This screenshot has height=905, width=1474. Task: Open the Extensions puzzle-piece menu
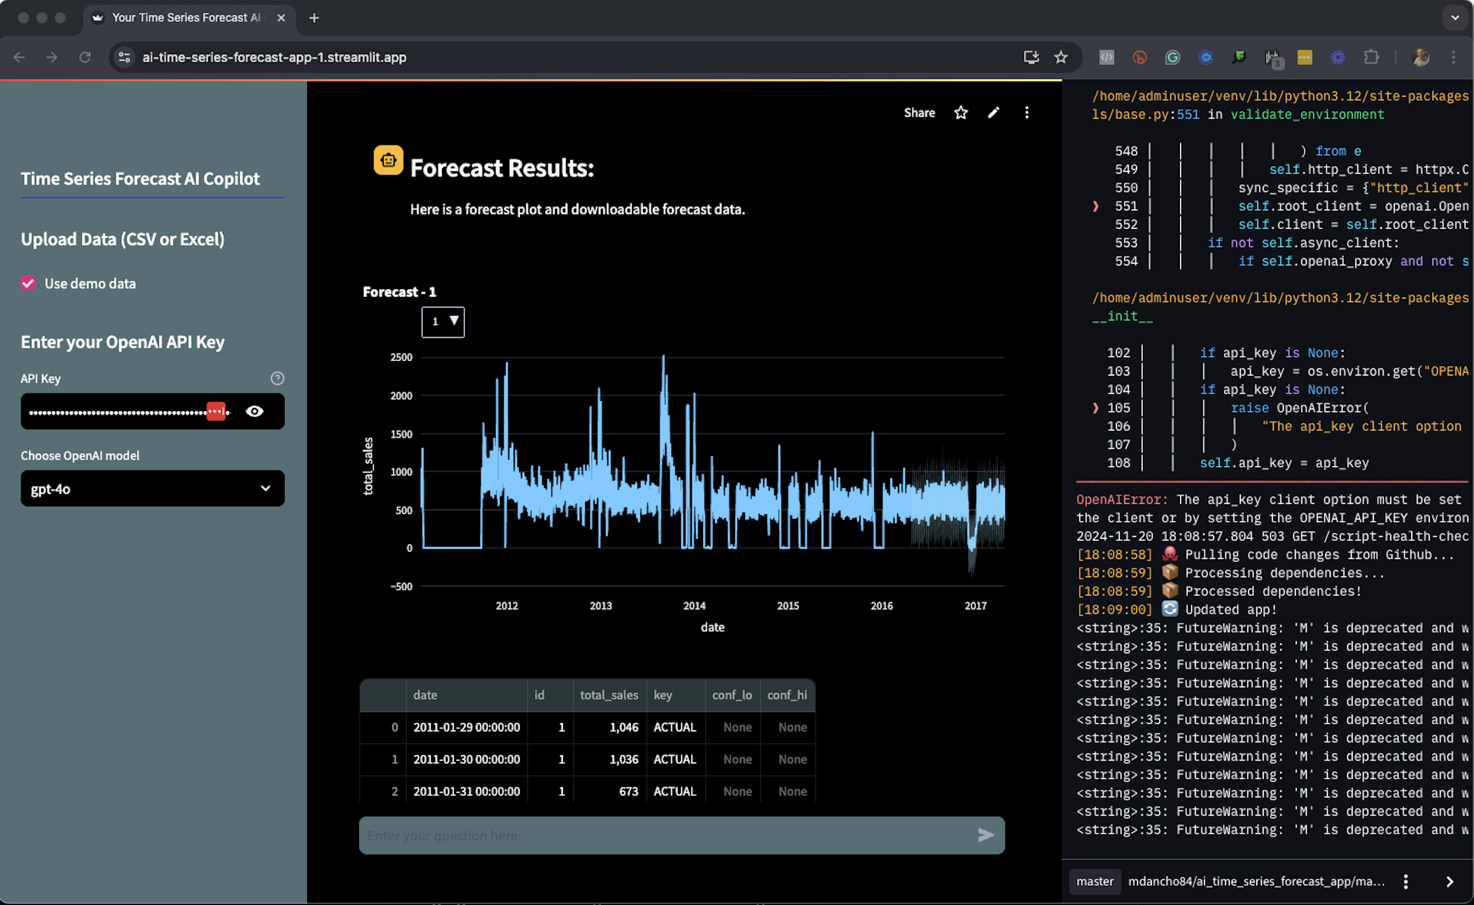click(x=1371, y=57)
